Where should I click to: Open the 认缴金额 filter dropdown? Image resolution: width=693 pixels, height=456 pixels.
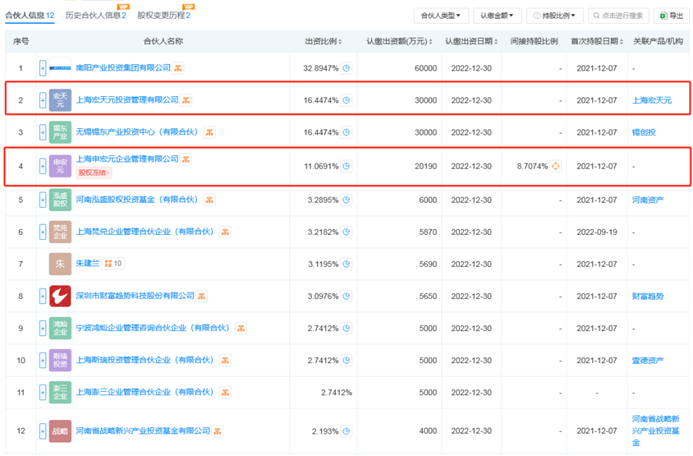point(497,15)
